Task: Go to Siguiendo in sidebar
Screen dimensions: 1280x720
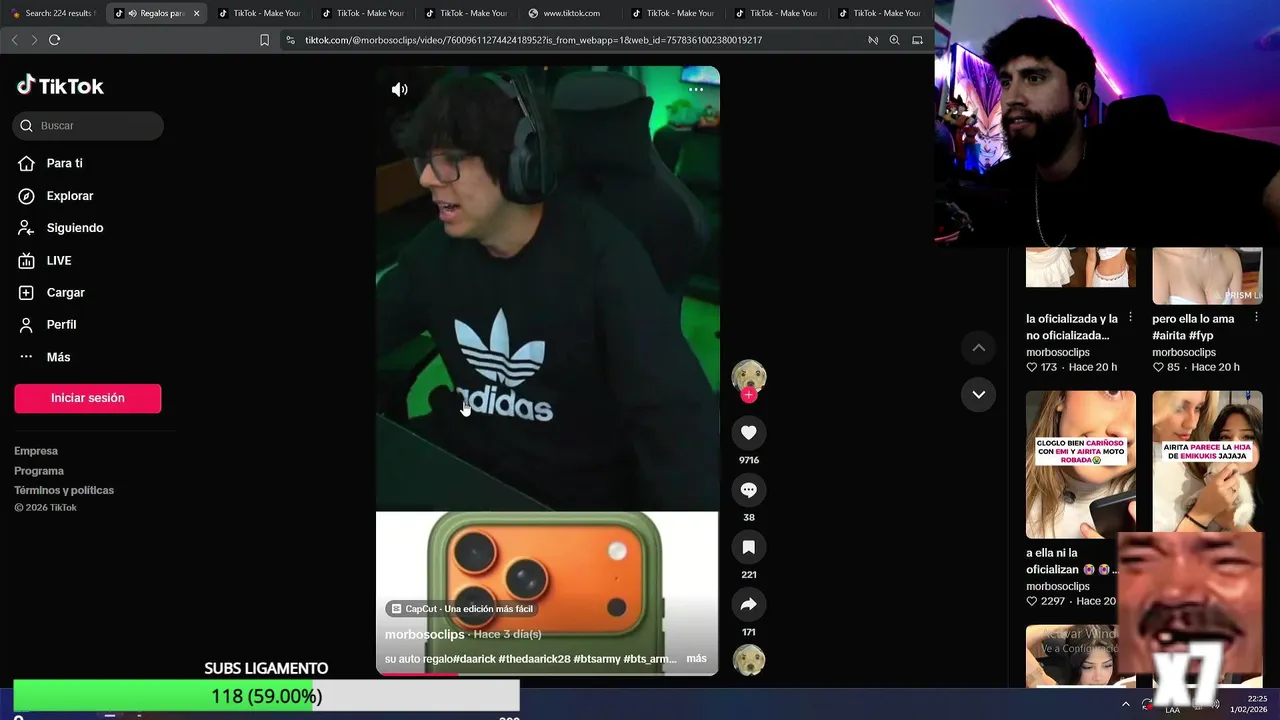Action: coord(74,228)
